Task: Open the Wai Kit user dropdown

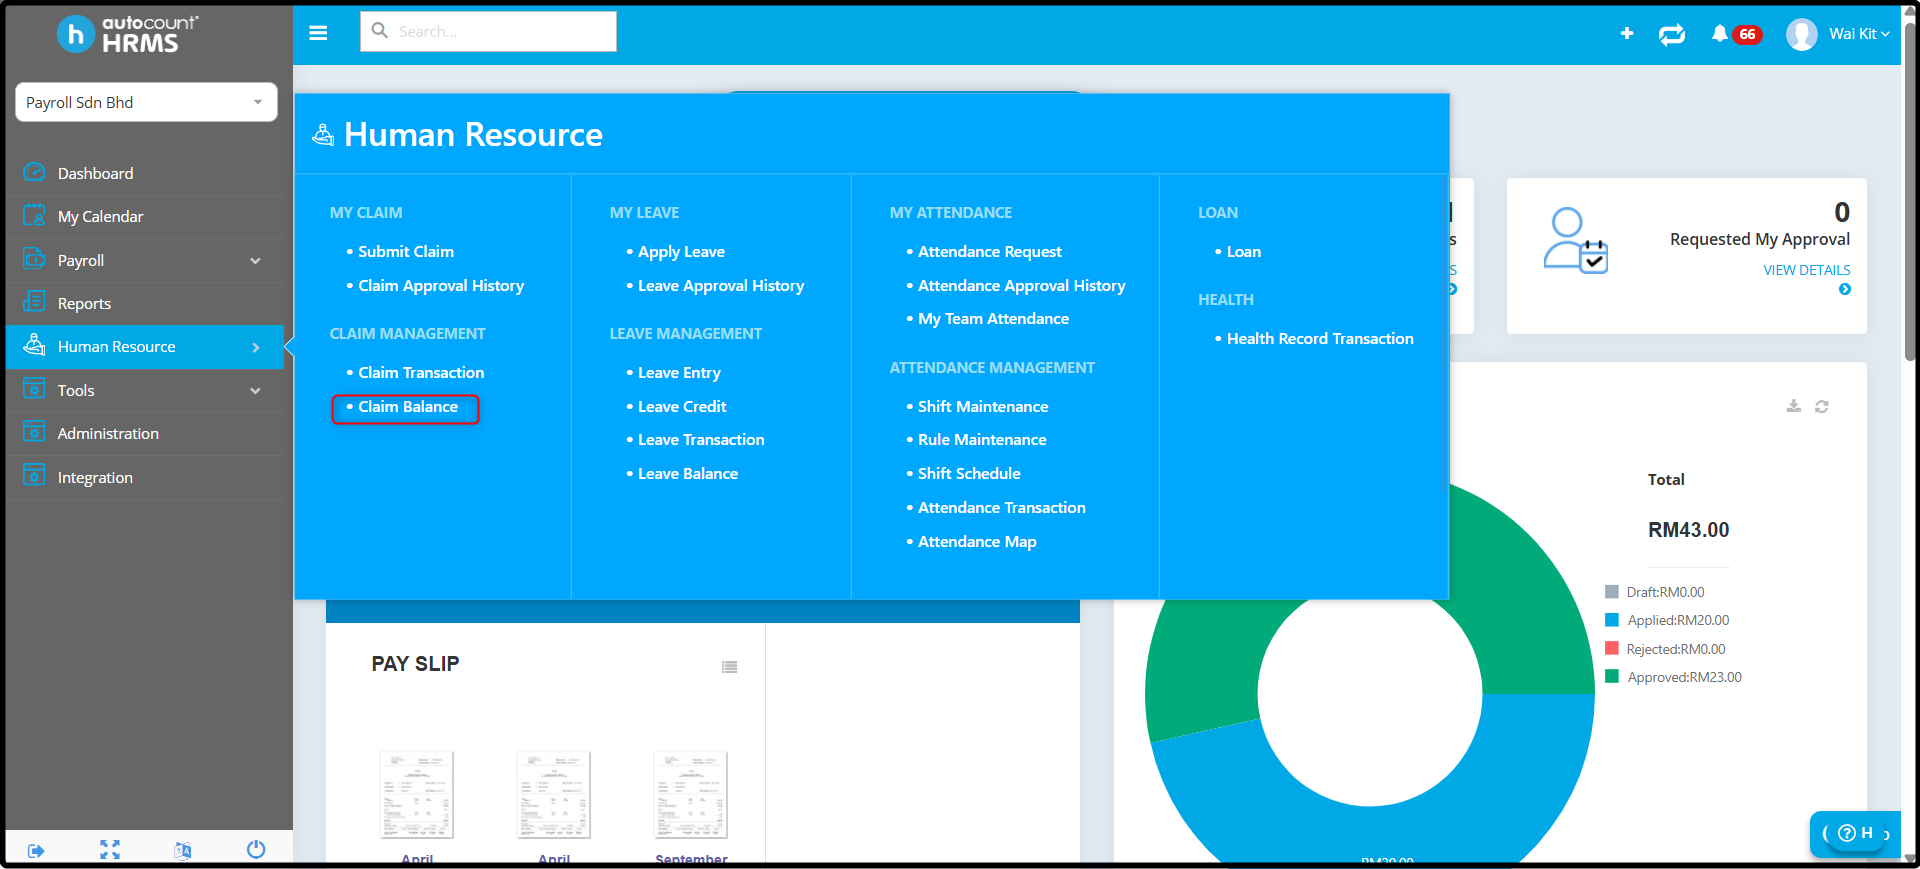Action: pyautogui.click(x=1859, y=34)
